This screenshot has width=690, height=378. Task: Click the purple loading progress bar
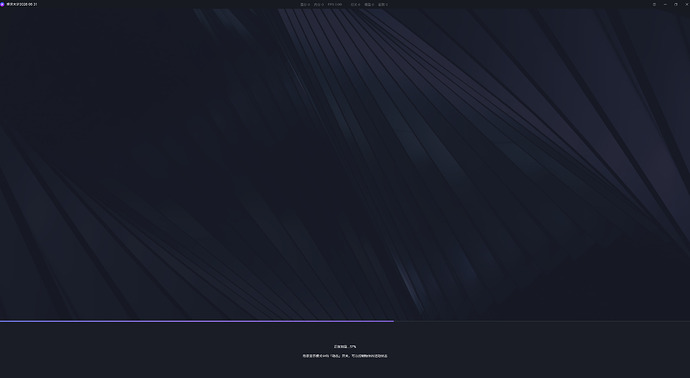coord(197,321)
